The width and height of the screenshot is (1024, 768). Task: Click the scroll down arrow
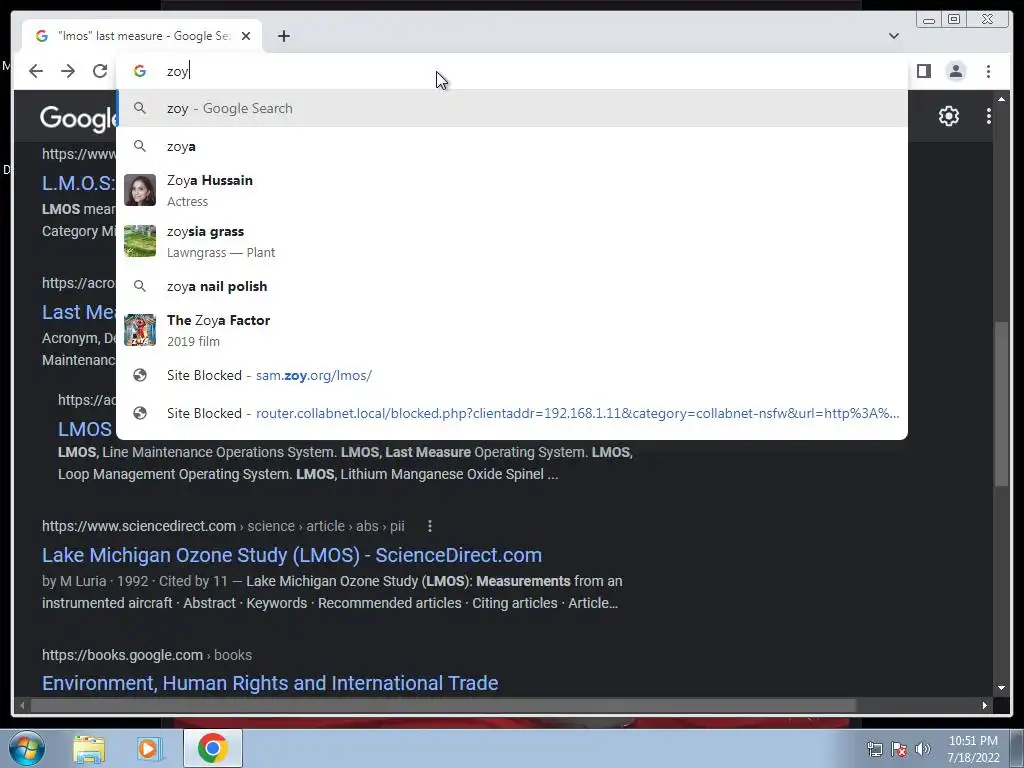pyautogui.click(x=1001, y=688)
